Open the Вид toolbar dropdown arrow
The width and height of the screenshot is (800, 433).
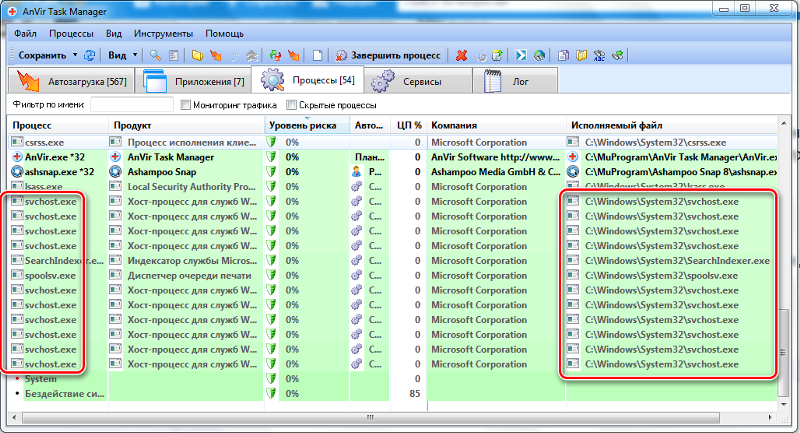135,55
